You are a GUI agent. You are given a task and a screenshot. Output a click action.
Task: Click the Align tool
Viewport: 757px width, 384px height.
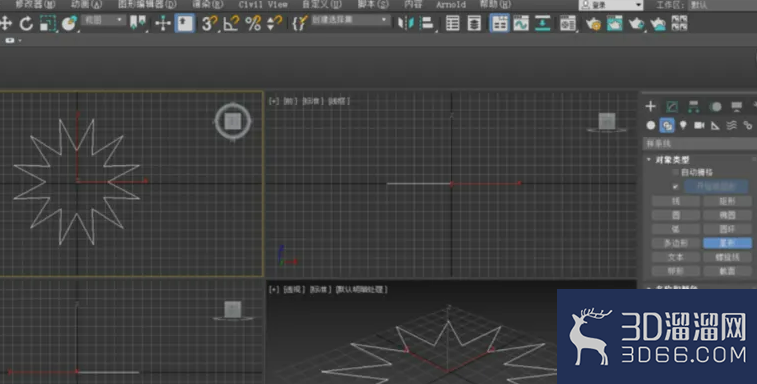click(x=427, y=23)
